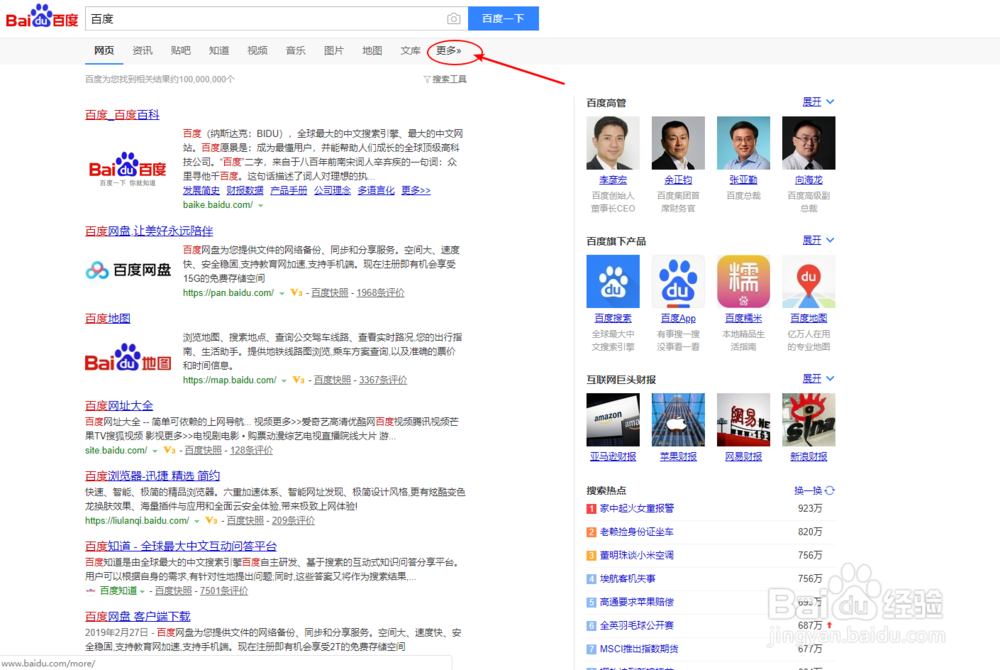Refresh hot searches with 换一换
Screen dimensions: 1000x670
click(814, 490)
